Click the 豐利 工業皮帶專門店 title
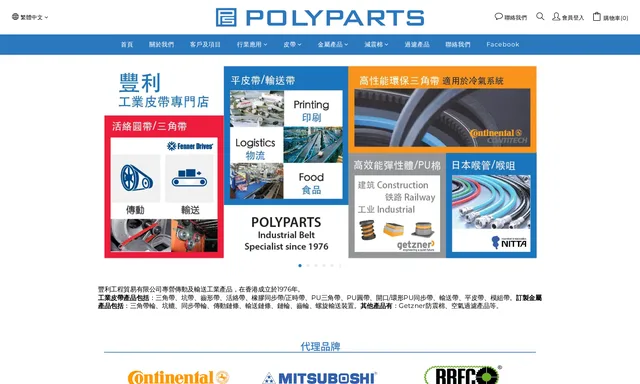 click(x=163, y=91)
